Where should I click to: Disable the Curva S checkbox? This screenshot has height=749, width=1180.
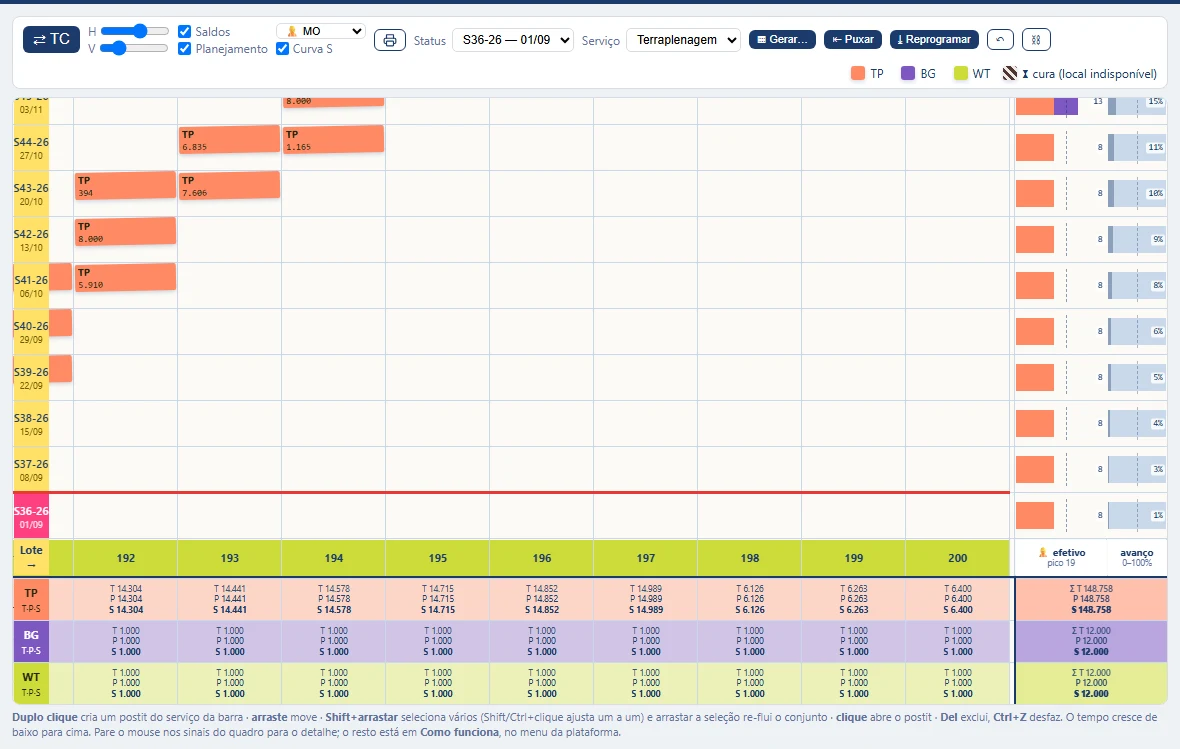click(x=283, y=49)
